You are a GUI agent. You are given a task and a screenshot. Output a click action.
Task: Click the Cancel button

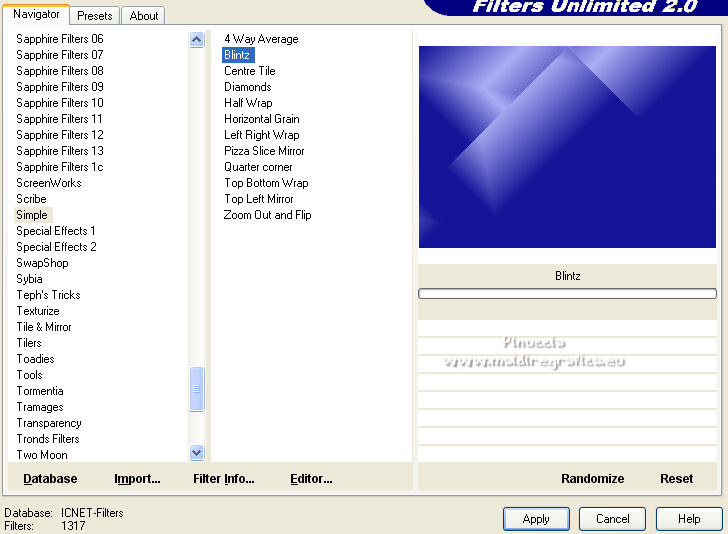612,519
